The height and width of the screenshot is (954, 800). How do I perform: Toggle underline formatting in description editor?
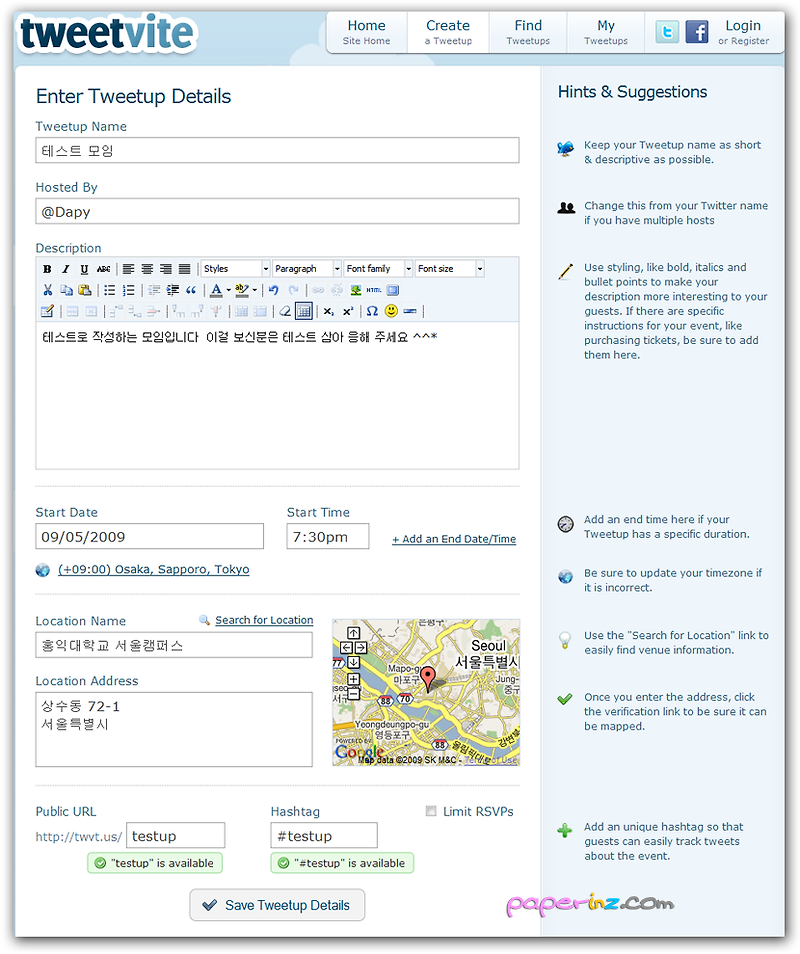[84, 269]
